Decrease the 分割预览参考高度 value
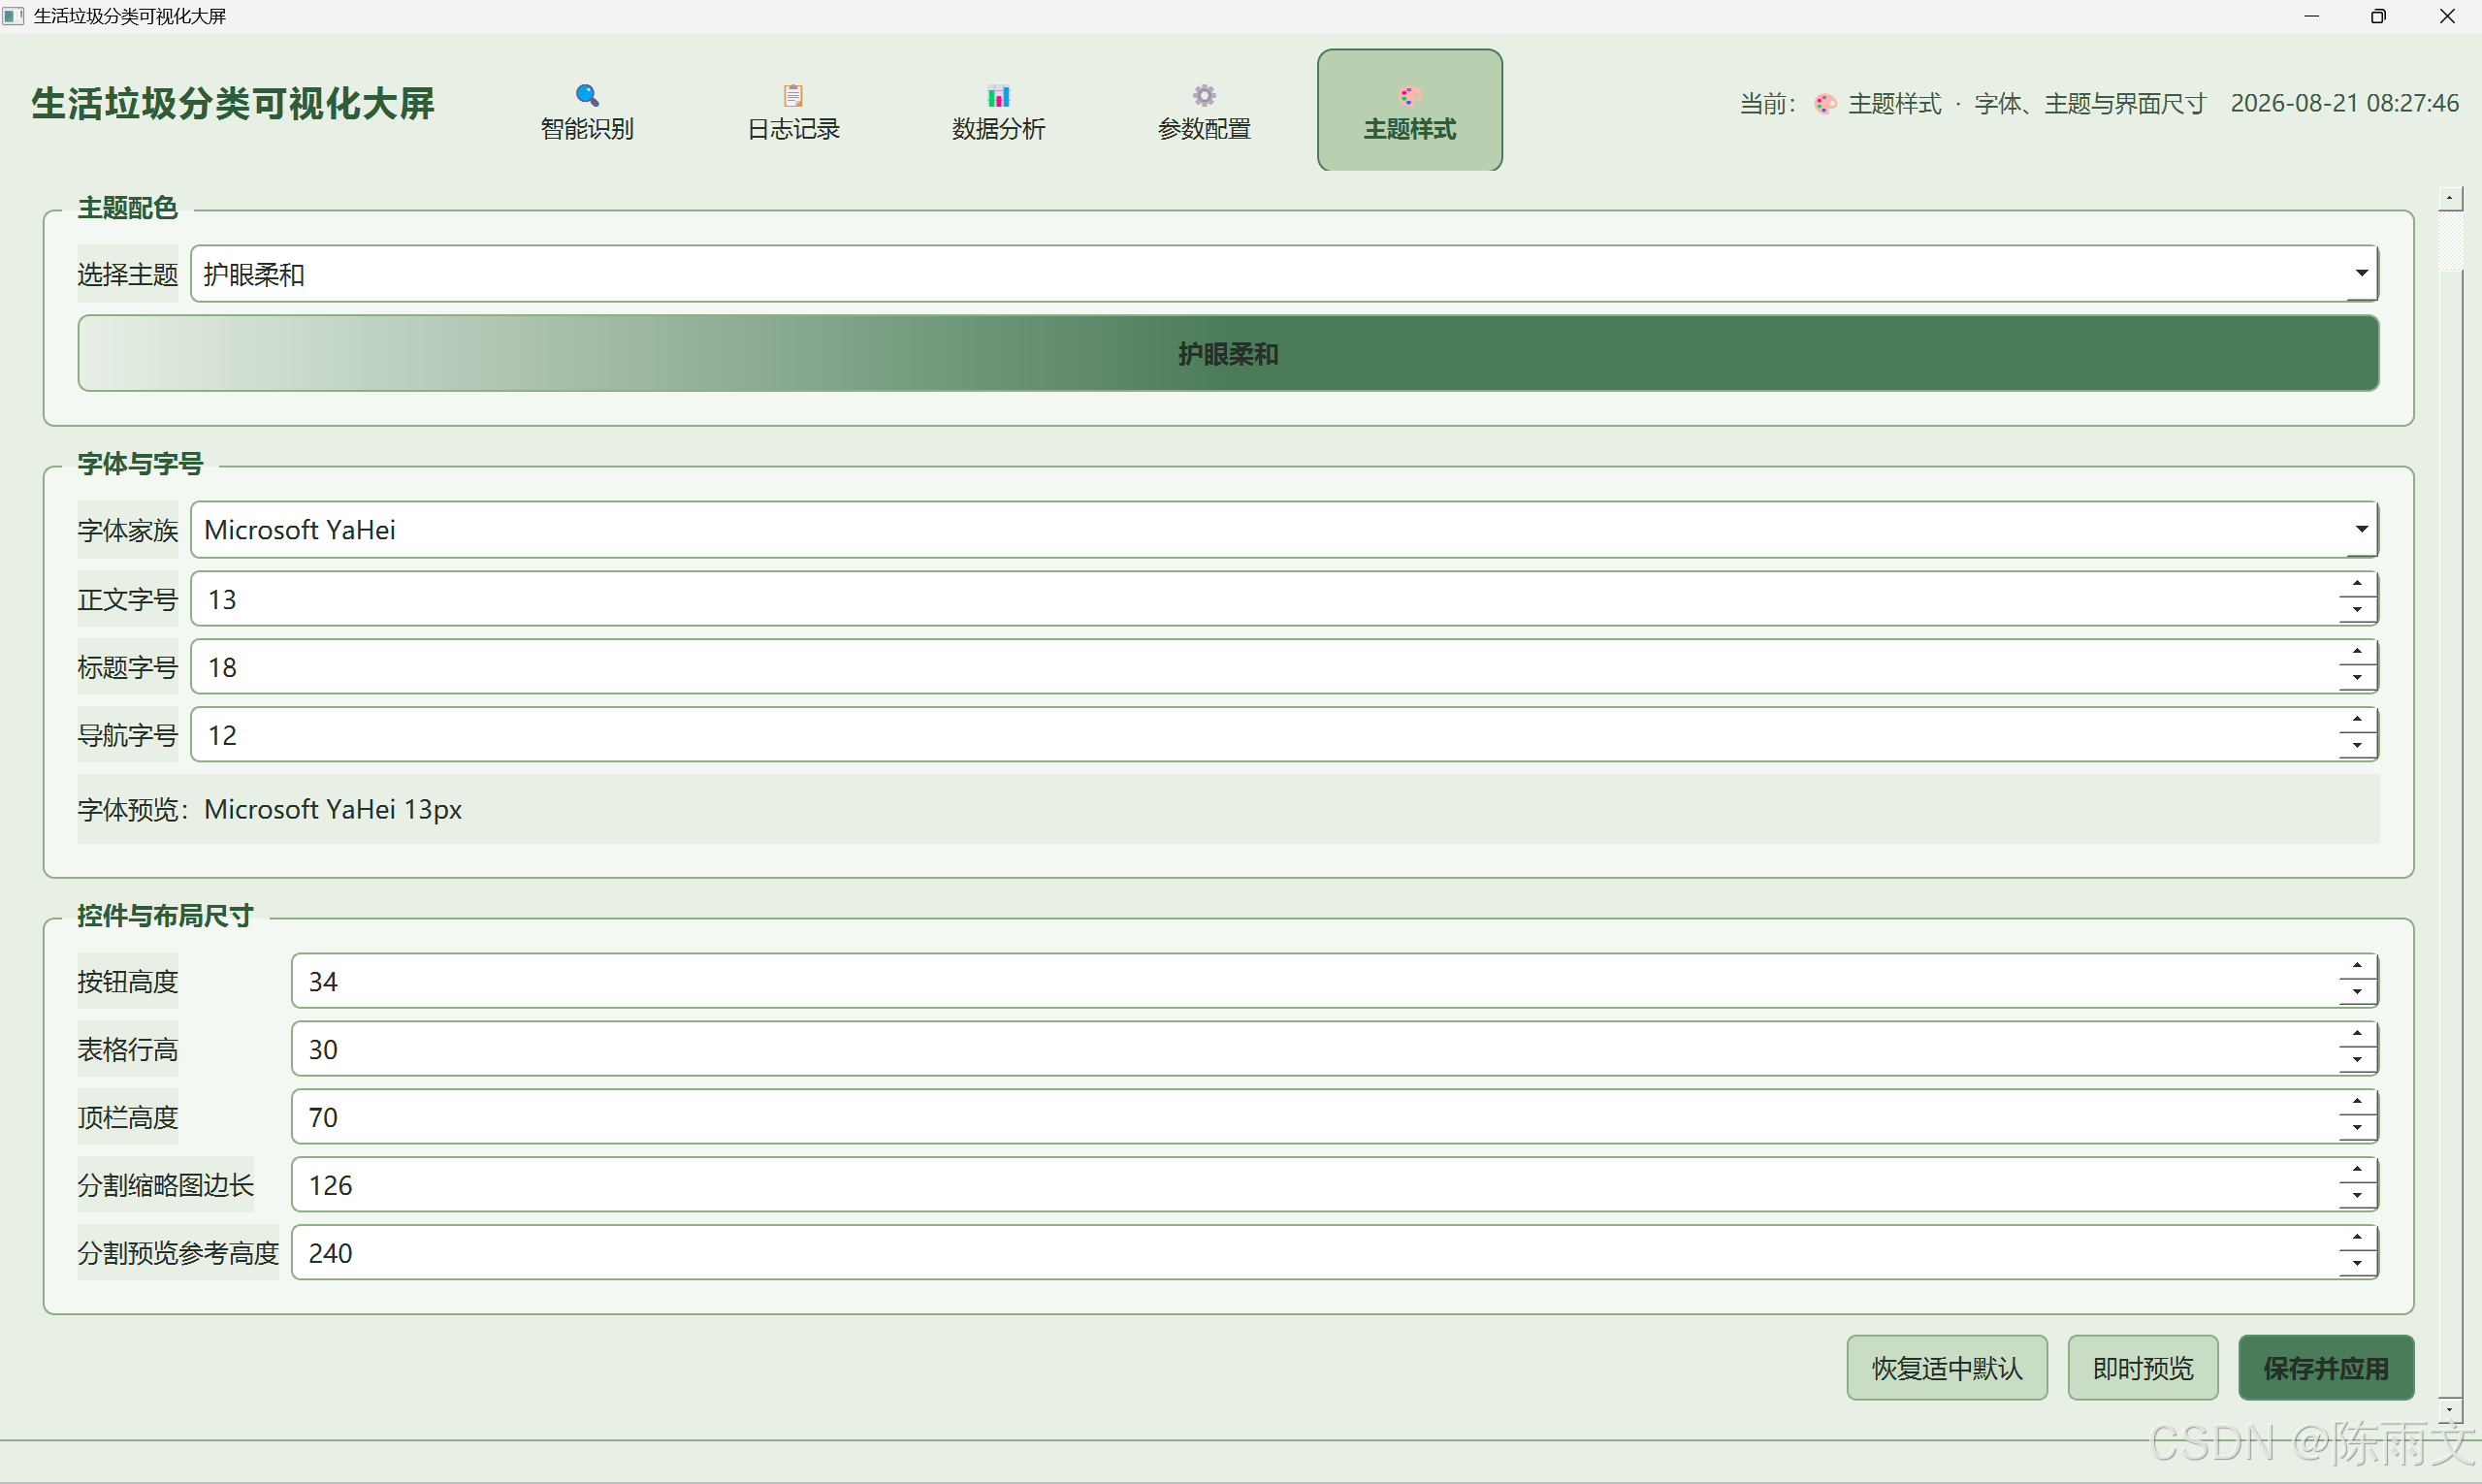The image size is (2482, 1484). (2357, 1264)
